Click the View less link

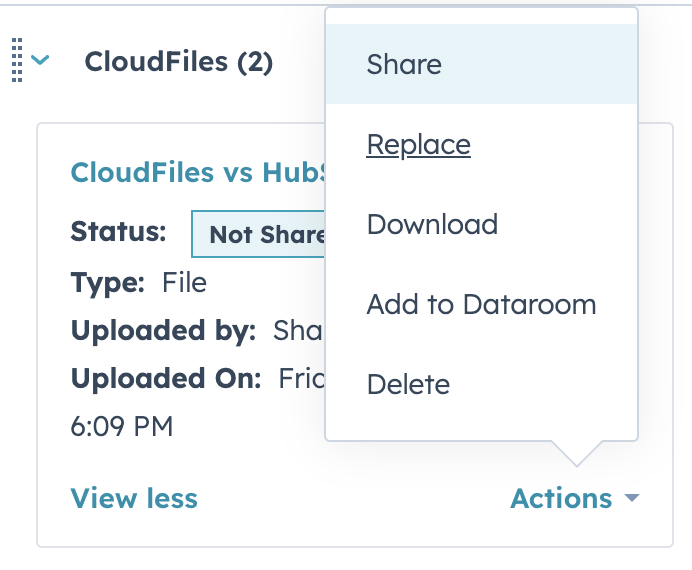pyautogui.click(x=134, y=498)
